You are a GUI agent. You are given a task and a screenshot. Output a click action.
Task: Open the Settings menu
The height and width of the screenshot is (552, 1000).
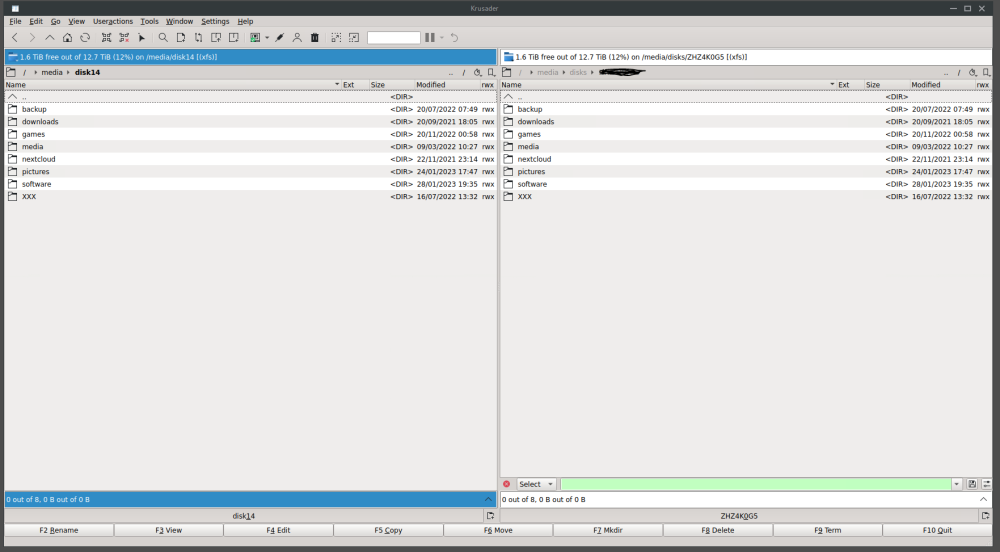(x=215, y=21)
